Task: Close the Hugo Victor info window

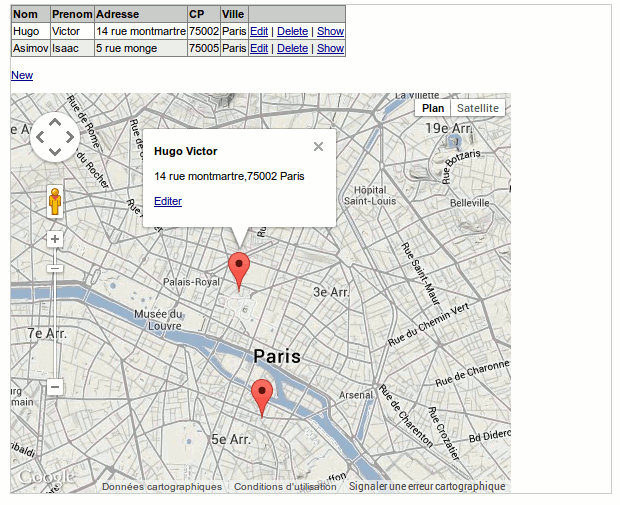Action: point(318,147)
